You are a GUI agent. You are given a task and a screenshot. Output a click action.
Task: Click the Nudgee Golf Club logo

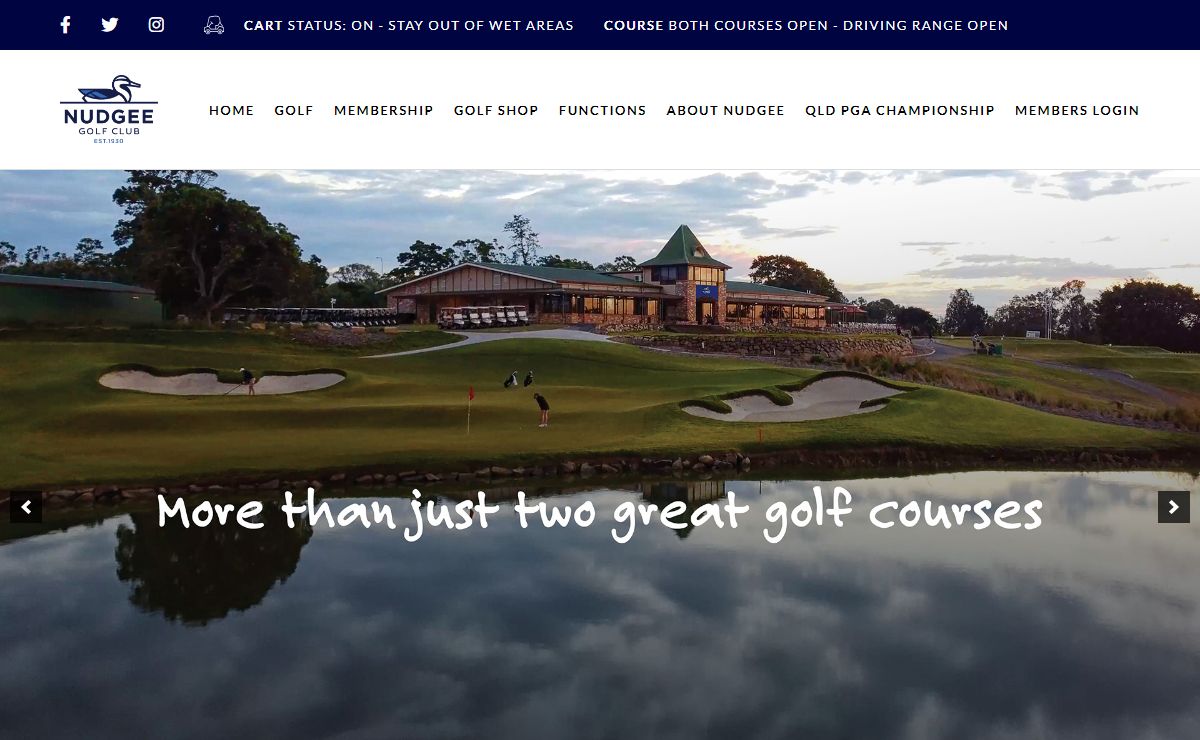click(109, 109)
